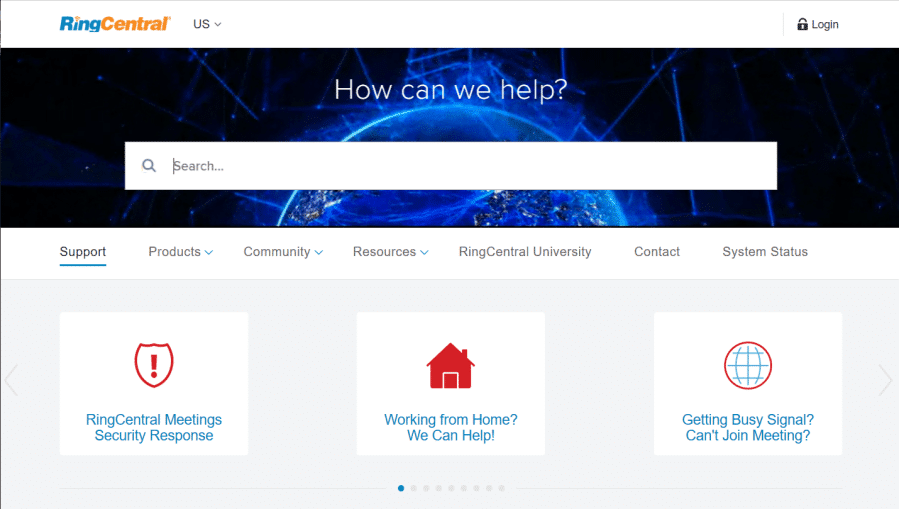Open the System Status page
Screen dimensions: 899x509
pos(765,252)
